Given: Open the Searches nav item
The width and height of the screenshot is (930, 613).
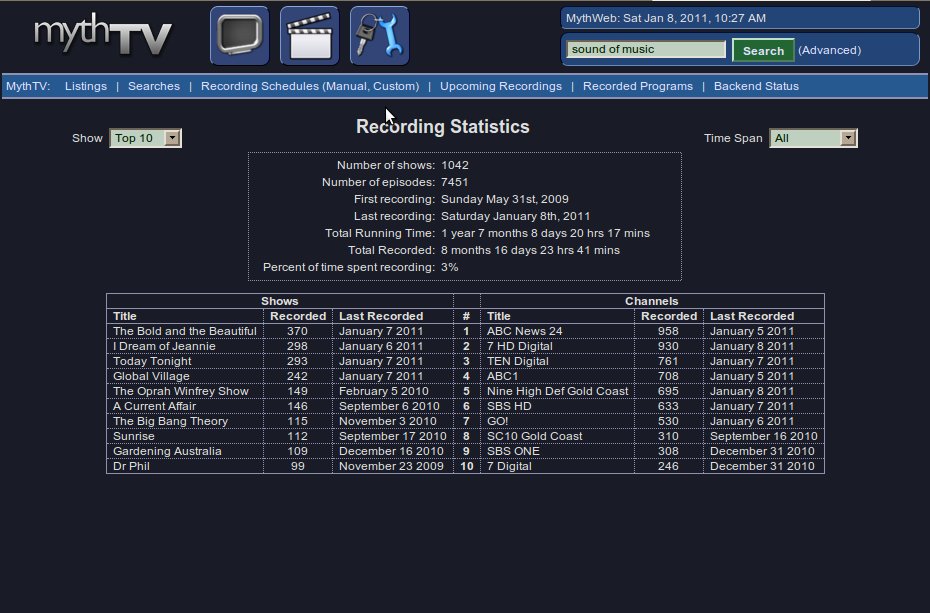Looking at the screenshot, I should point(154,86).
